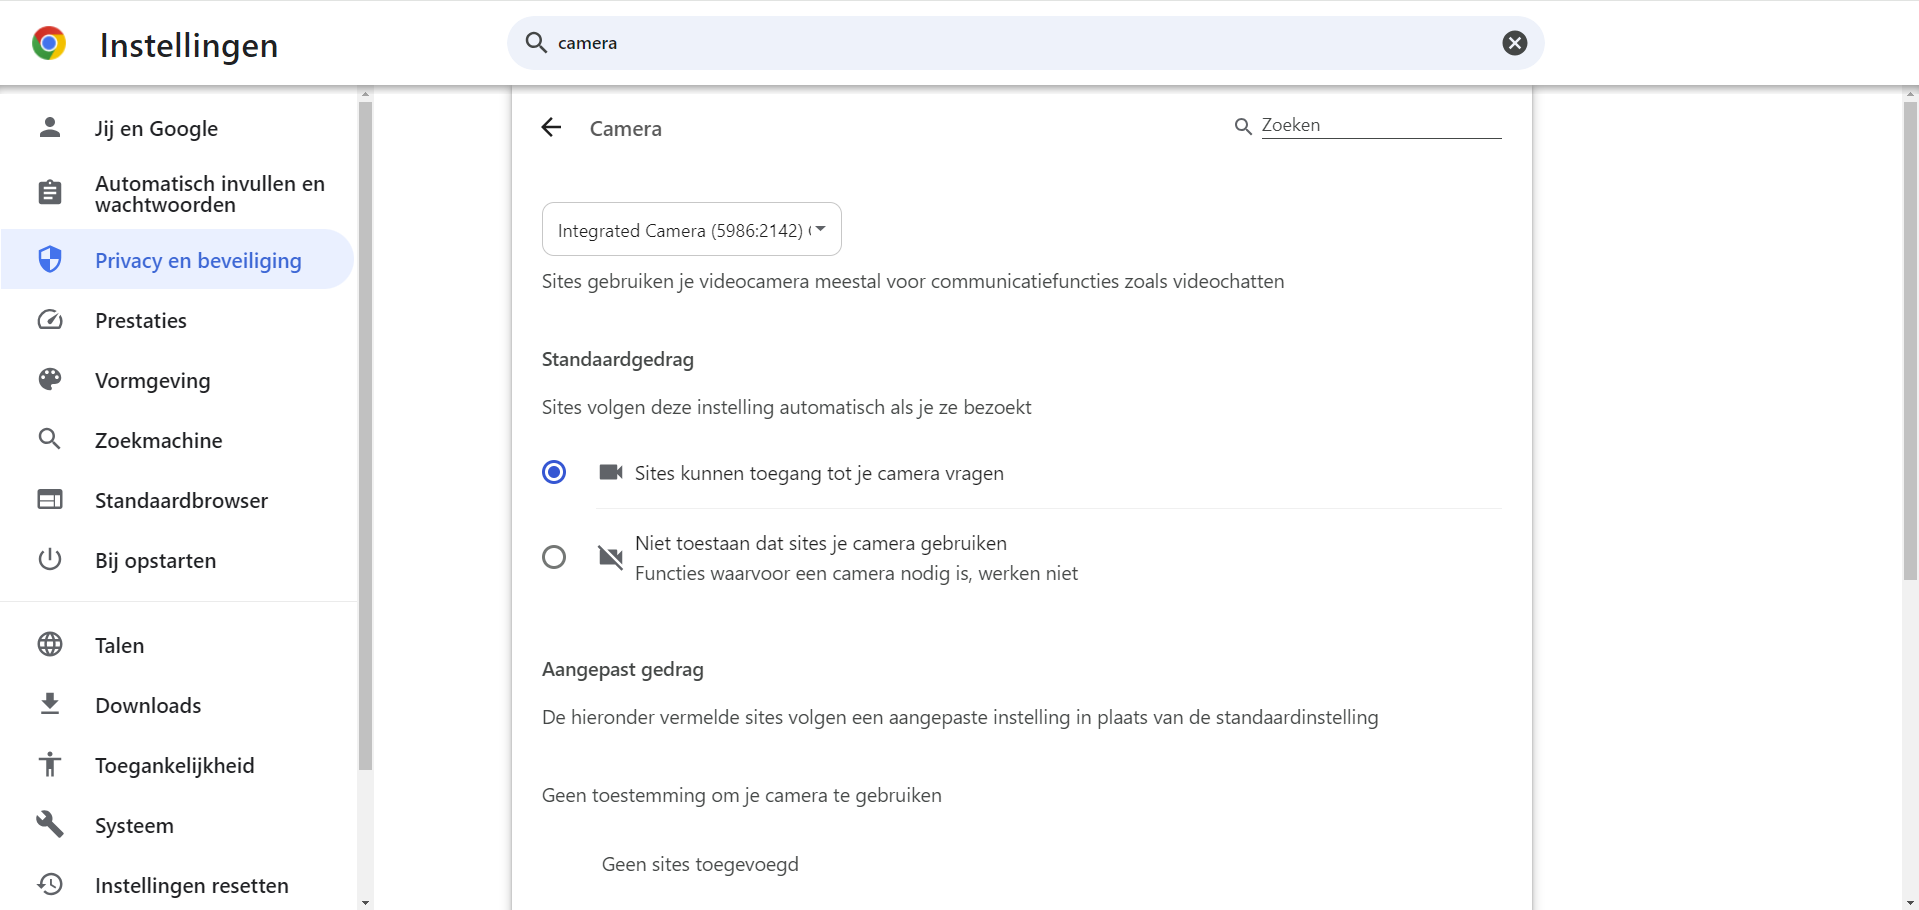This screenshot has height=910, width=1919.
Task: Open Downloads settings section
Action: point(148,706)
